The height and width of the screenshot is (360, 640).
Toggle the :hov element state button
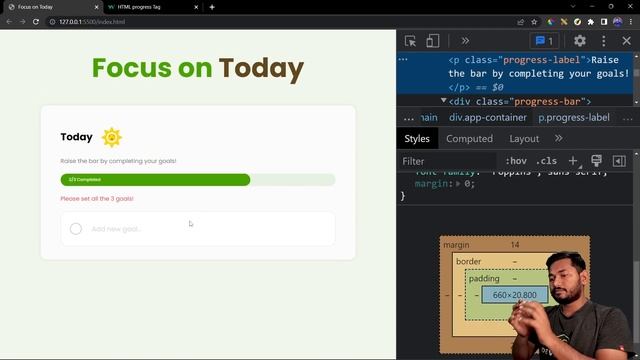(x=516, y=161)
